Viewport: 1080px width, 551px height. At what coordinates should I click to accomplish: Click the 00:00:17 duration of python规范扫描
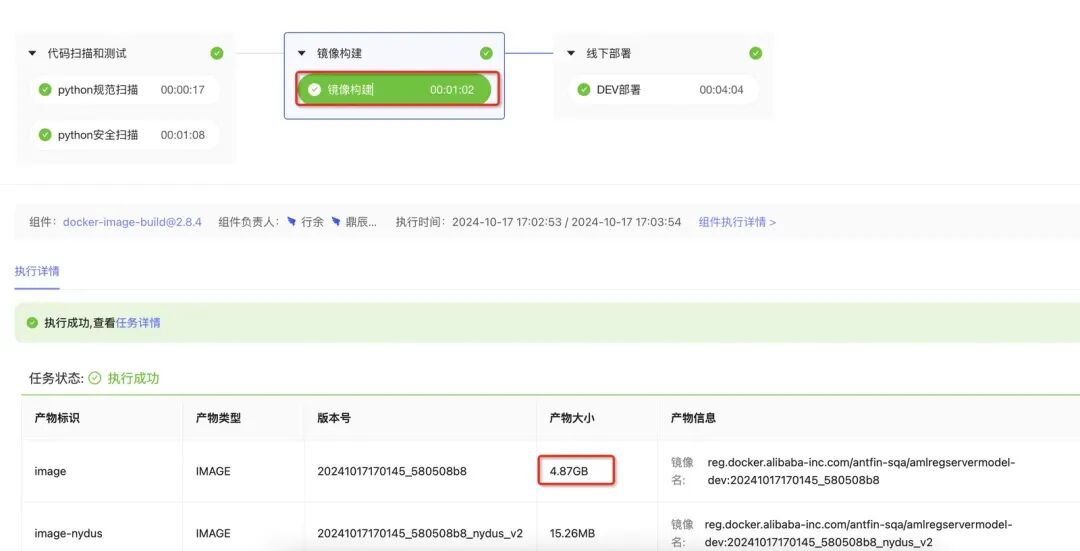point(183,90)
